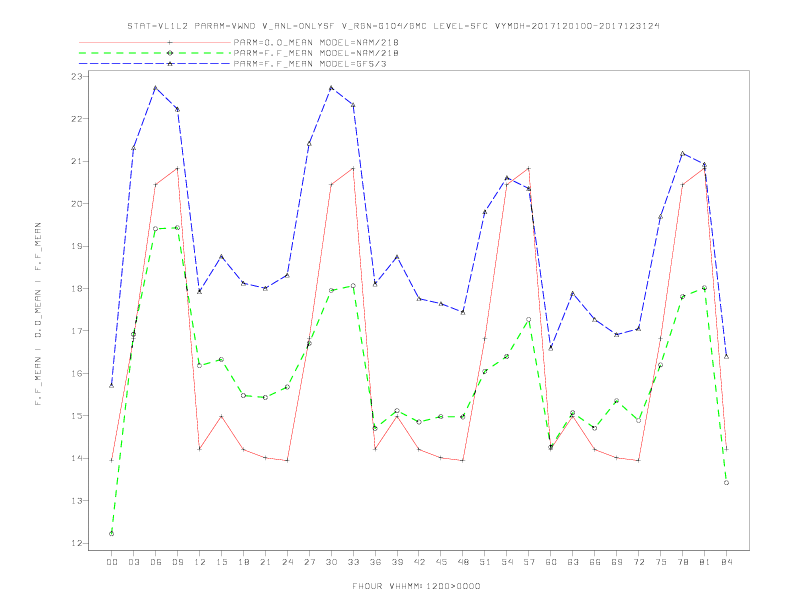The width and height of the screenshot is (792, 612).
Task: Select legend label PARM=F.F_MEAN MODEL=NAM/218
Action: pos(316,53)
